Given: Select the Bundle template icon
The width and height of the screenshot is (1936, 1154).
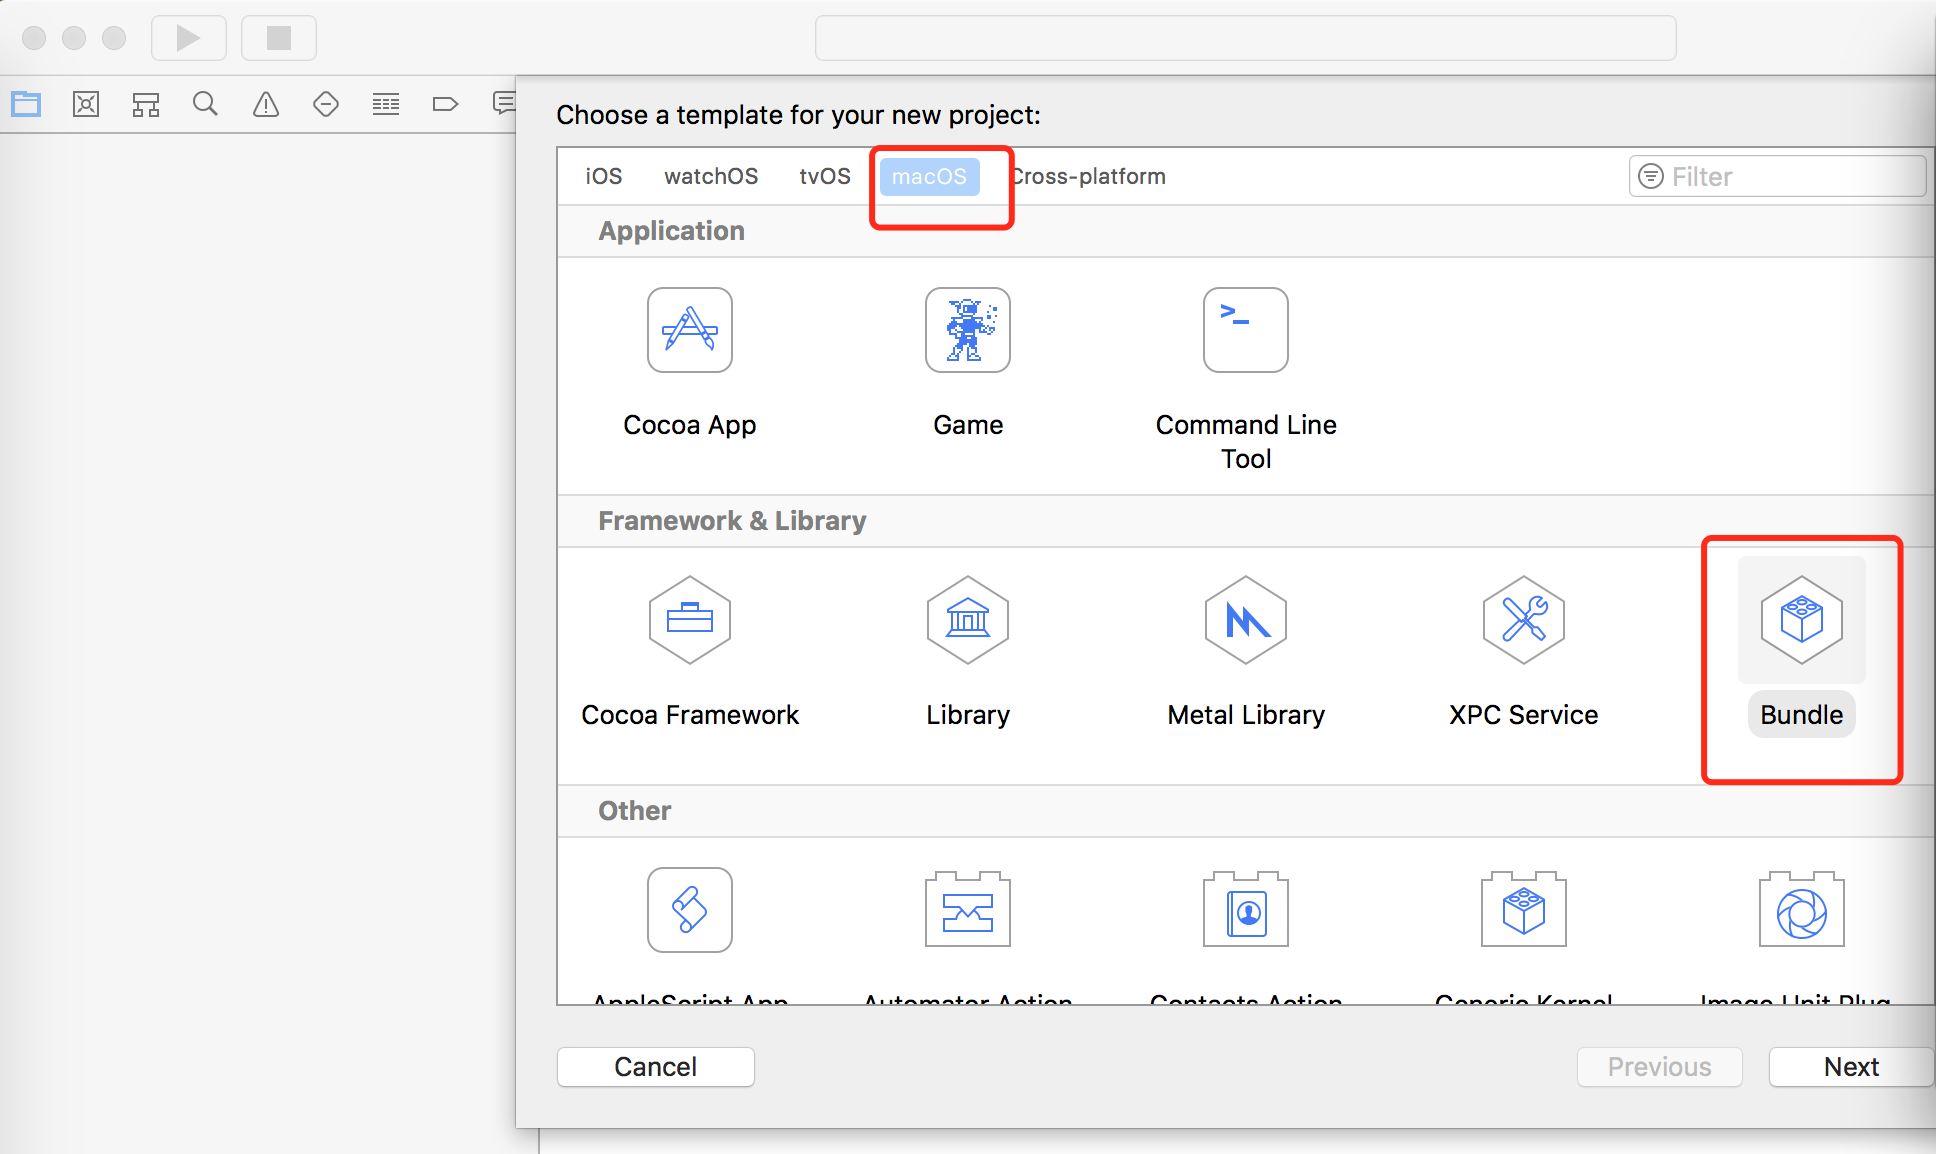Looking at the screenshot, I should click(1801, 620).
